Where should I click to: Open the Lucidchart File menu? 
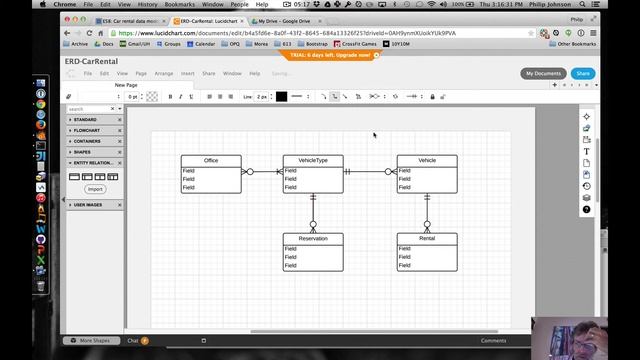click(x=88, y=73)
